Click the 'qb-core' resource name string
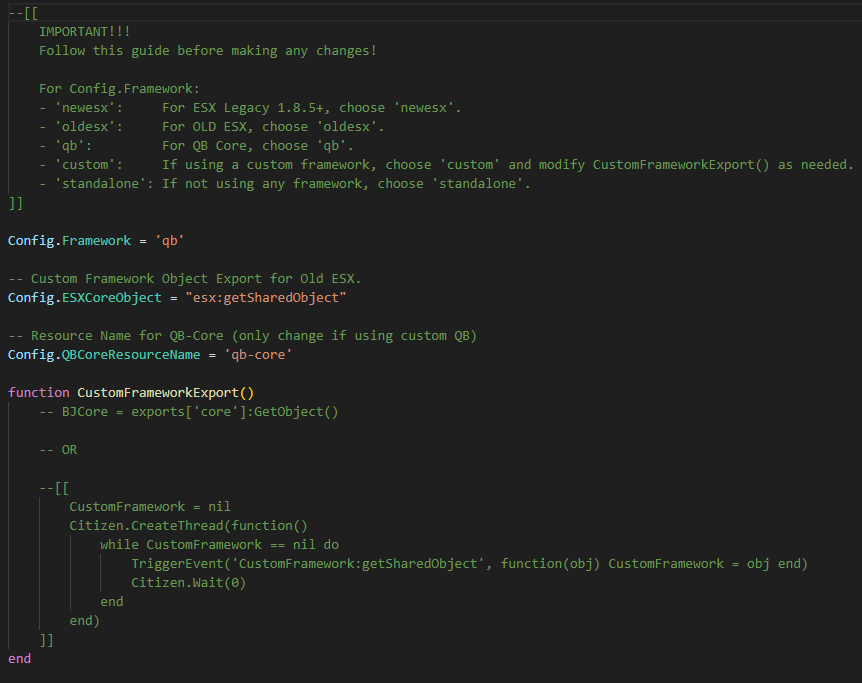This screenshot has height=683, width=862. pos(258,355)
